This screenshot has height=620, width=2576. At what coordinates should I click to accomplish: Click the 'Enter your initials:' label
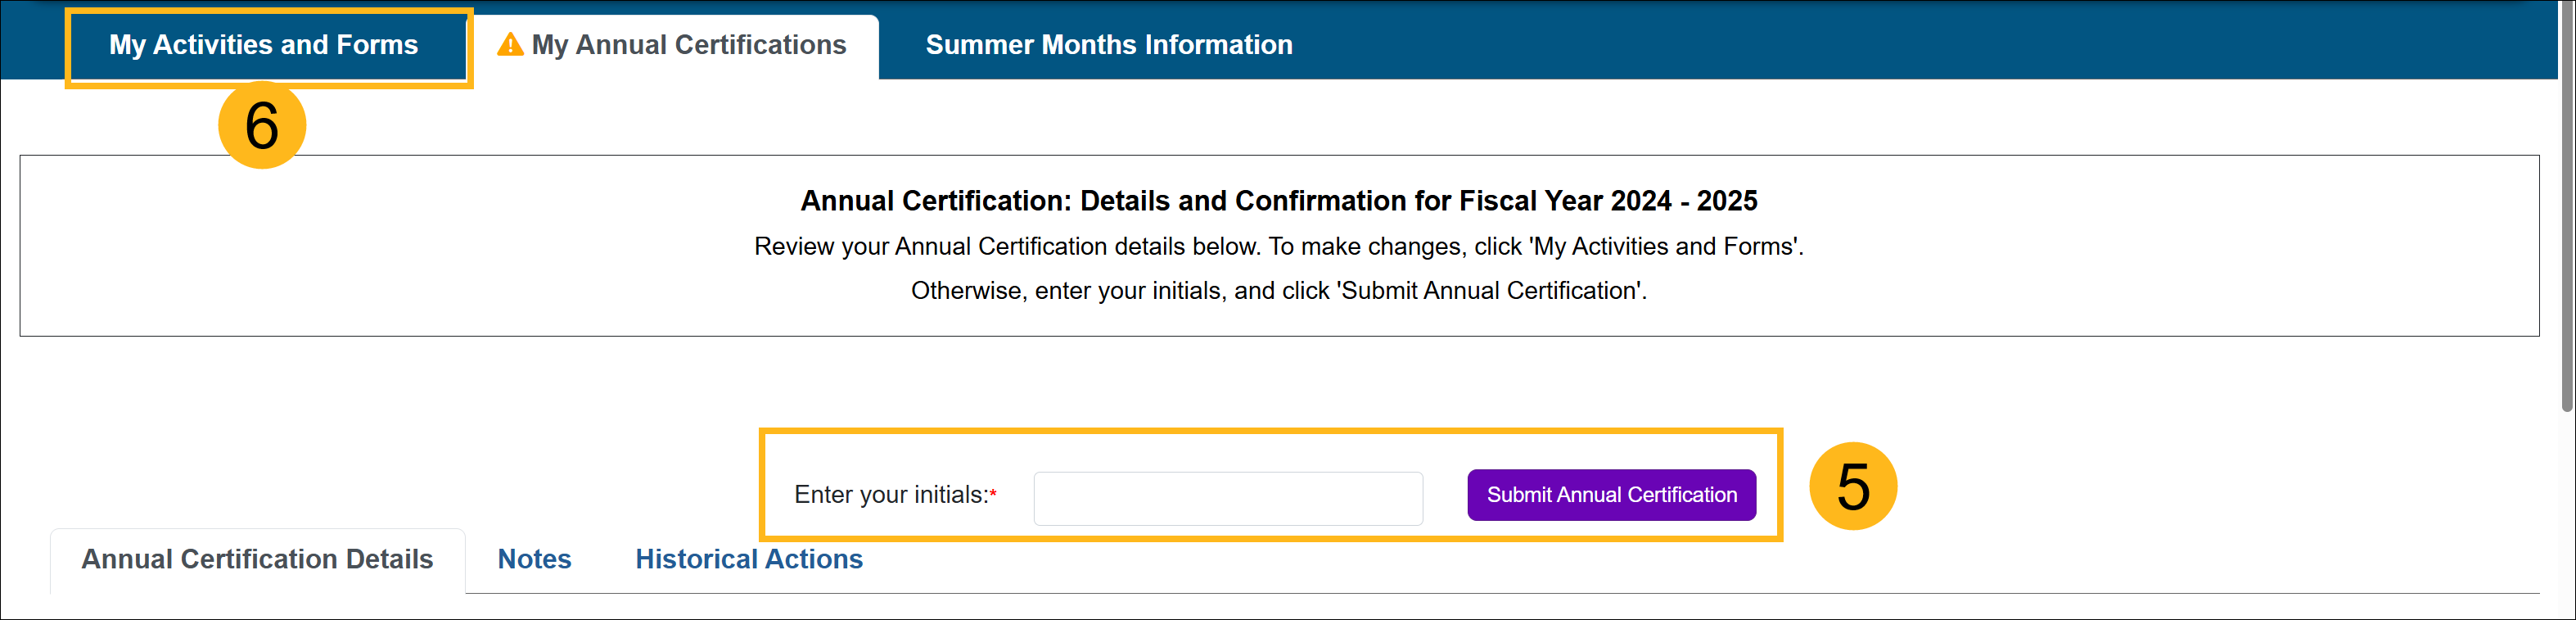pyautogui.click(x=889, y=495)
